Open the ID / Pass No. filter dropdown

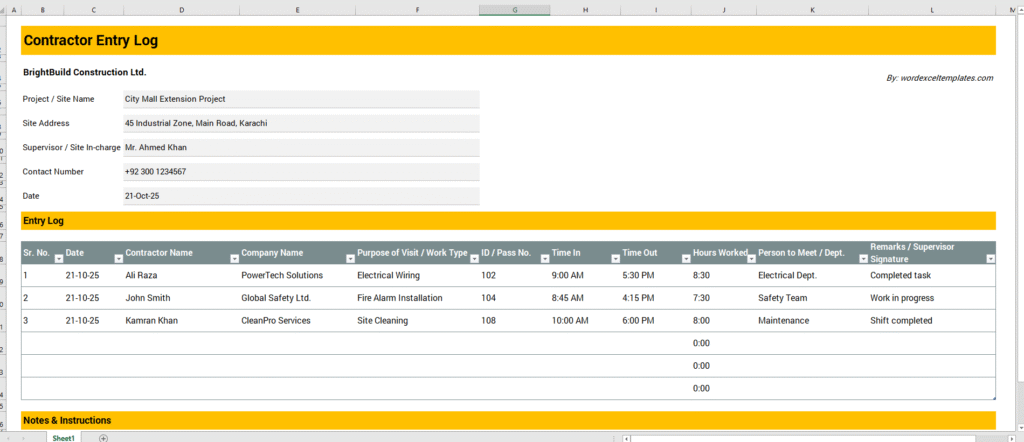click(544, 259)
